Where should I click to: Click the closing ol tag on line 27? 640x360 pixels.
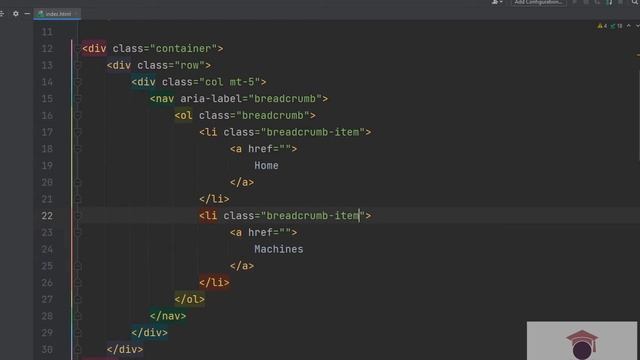(189, 299)
